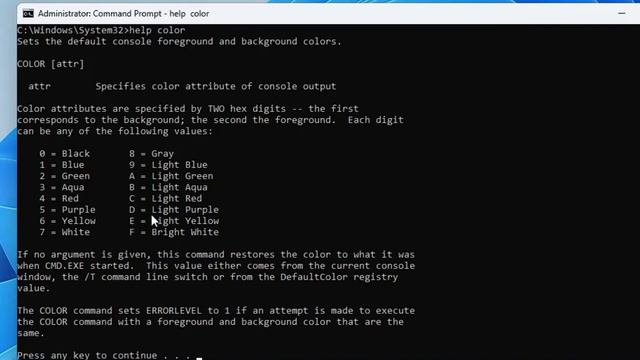
Task: Click the line starting 'If no argument is given'
Action: (x=216, y=255)
